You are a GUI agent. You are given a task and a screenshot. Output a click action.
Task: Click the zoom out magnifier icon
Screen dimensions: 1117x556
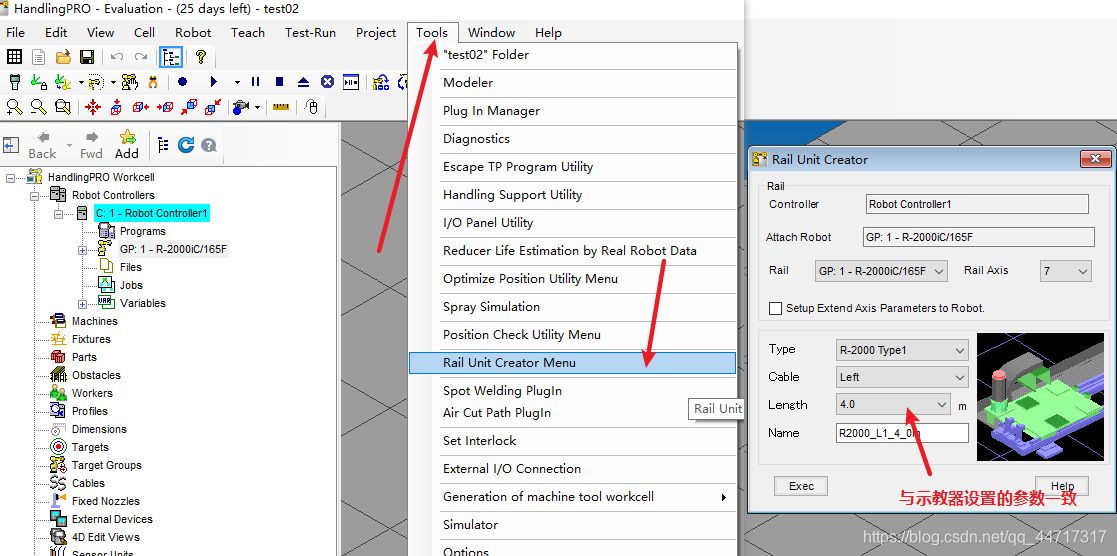point(38,107)
